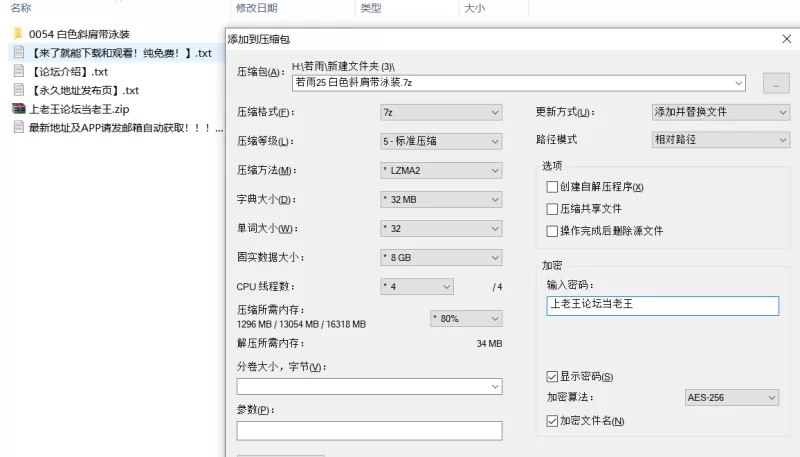
Task: Click the 上老王论坛当老王.zip archive icon
Action: pos(18,109)
